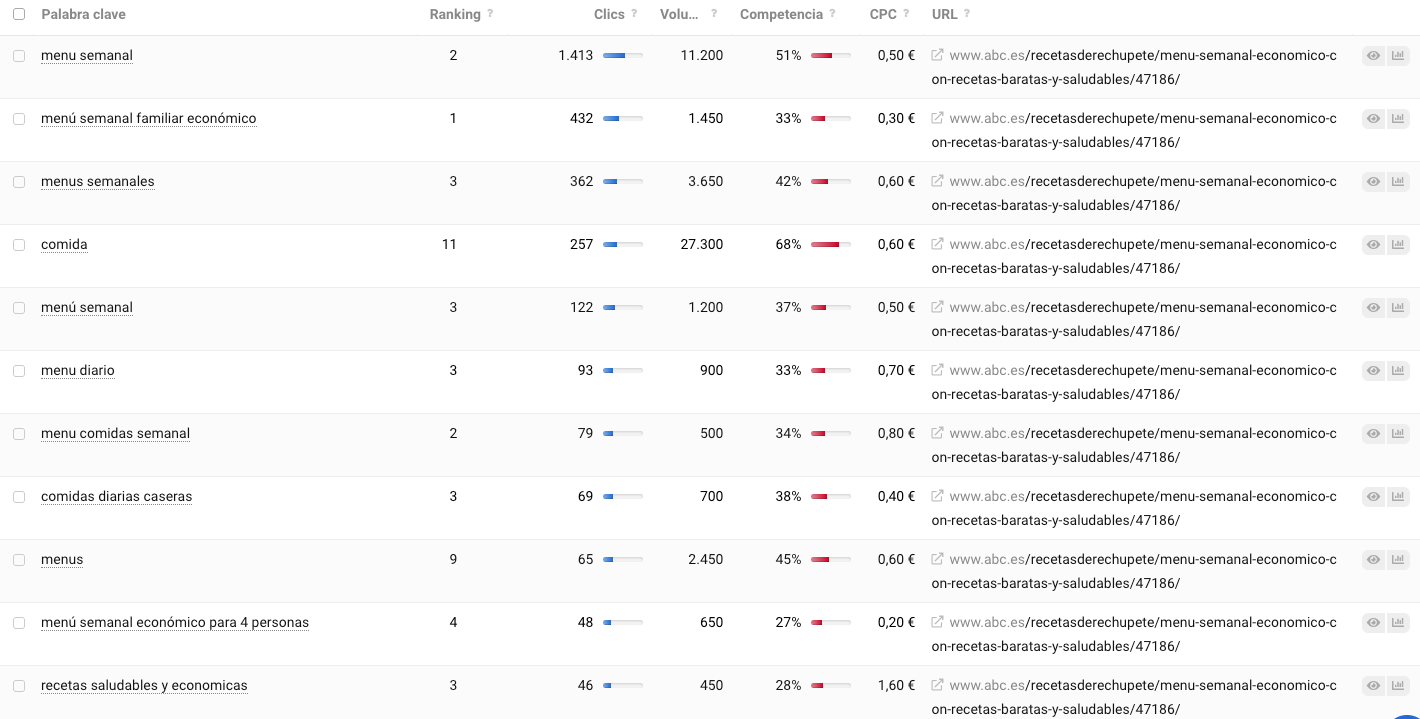This screenshot has height=719, width=1420.
Task: Select checkbox next to 'comida' keyword
Action: 19,245
